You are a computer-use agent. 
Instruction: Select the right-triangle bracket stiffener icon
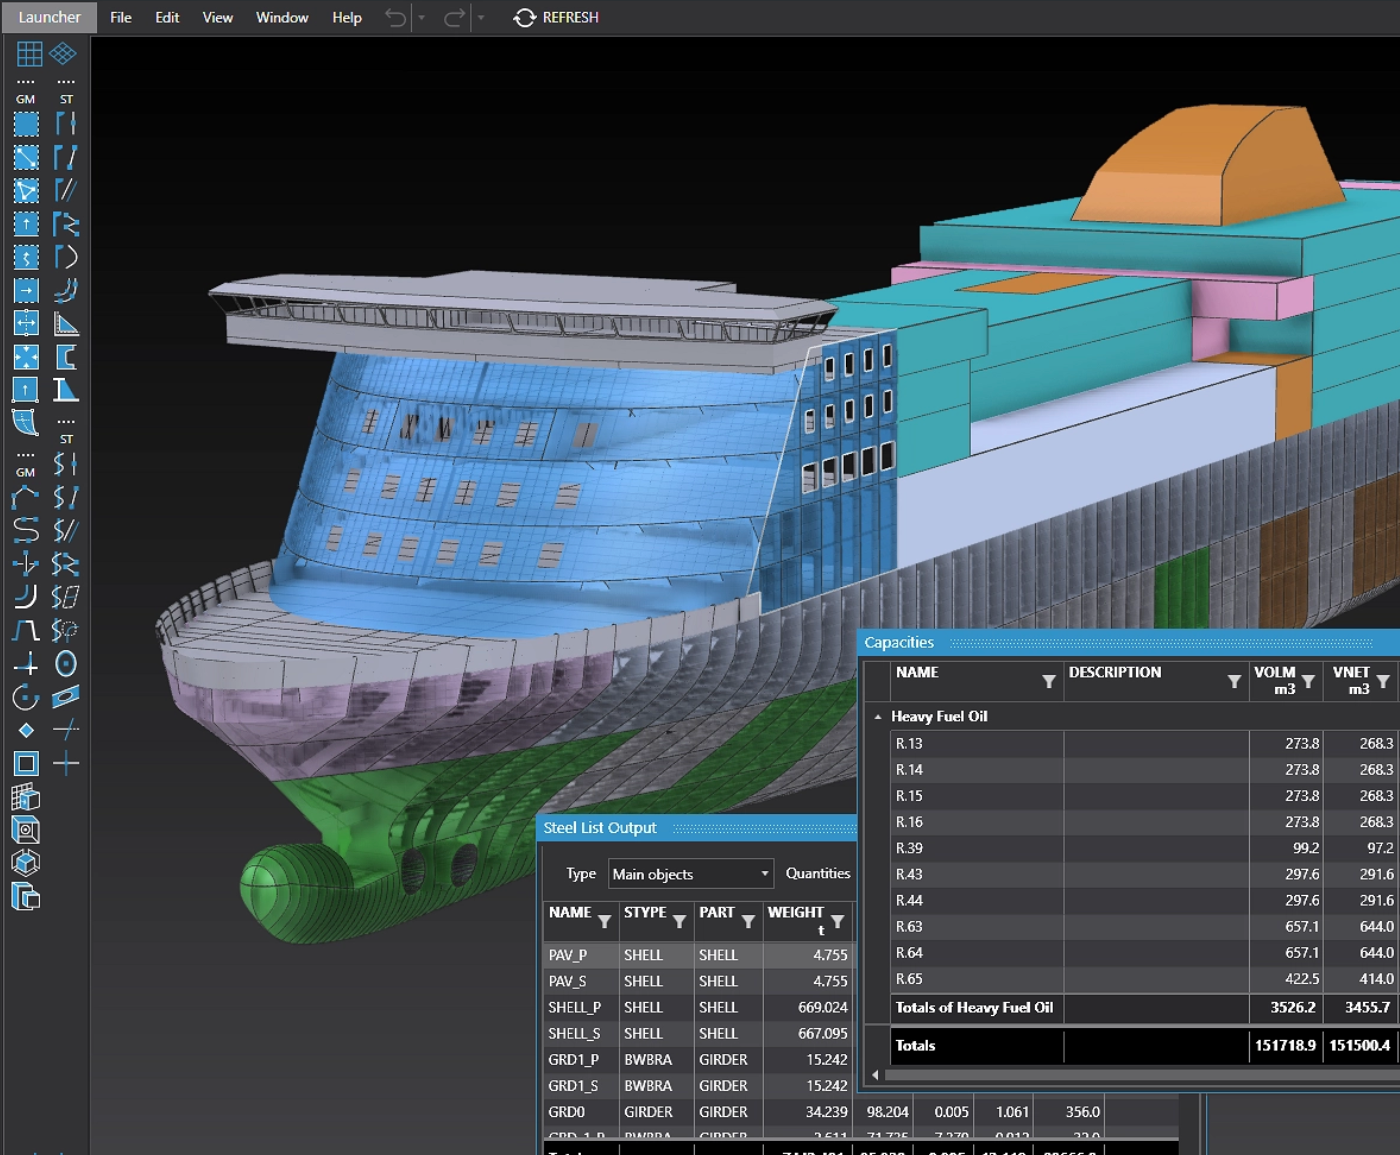tap(66, 324)
